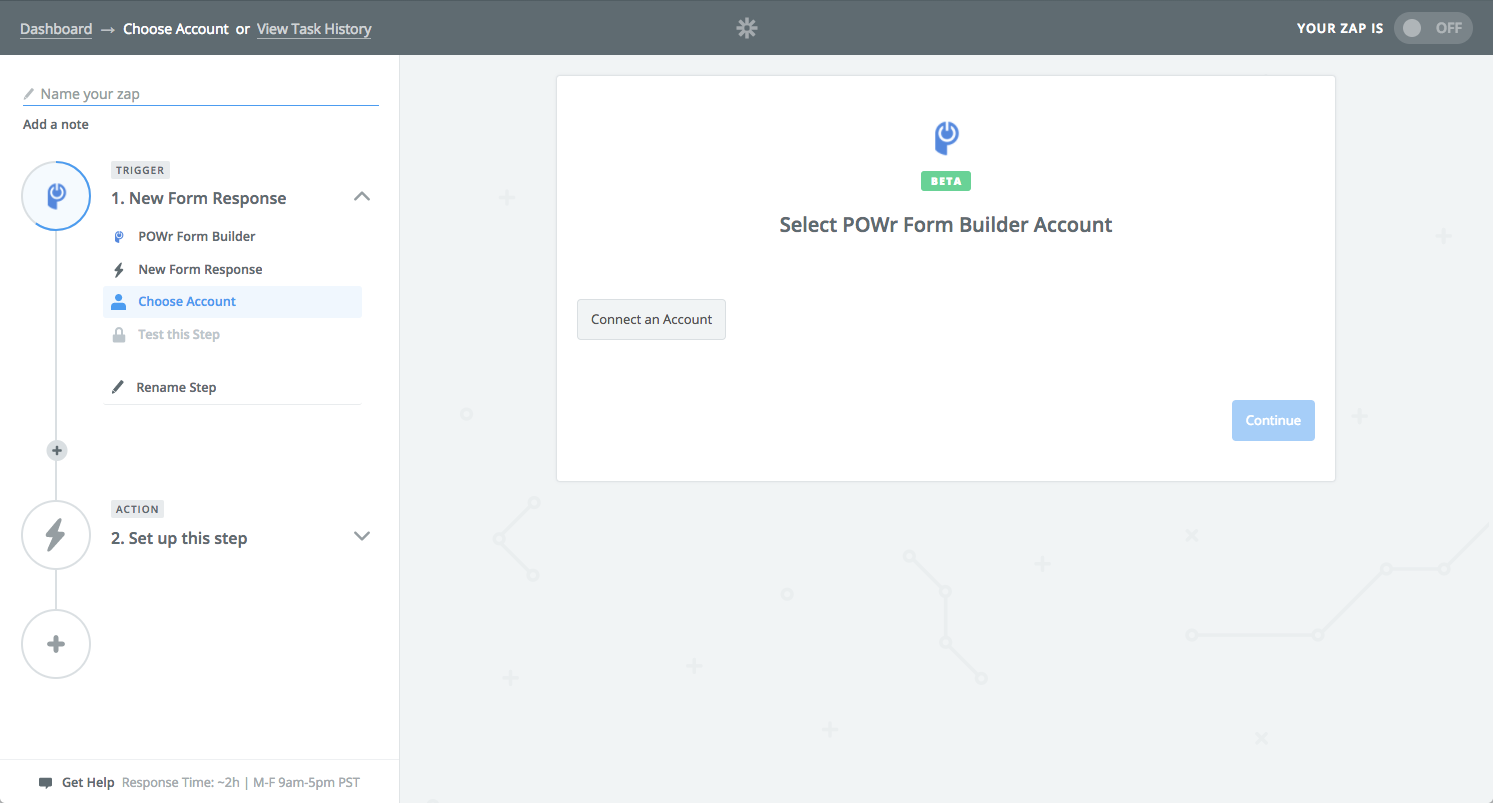Open the Dashboard link

(x=56, y=29)
